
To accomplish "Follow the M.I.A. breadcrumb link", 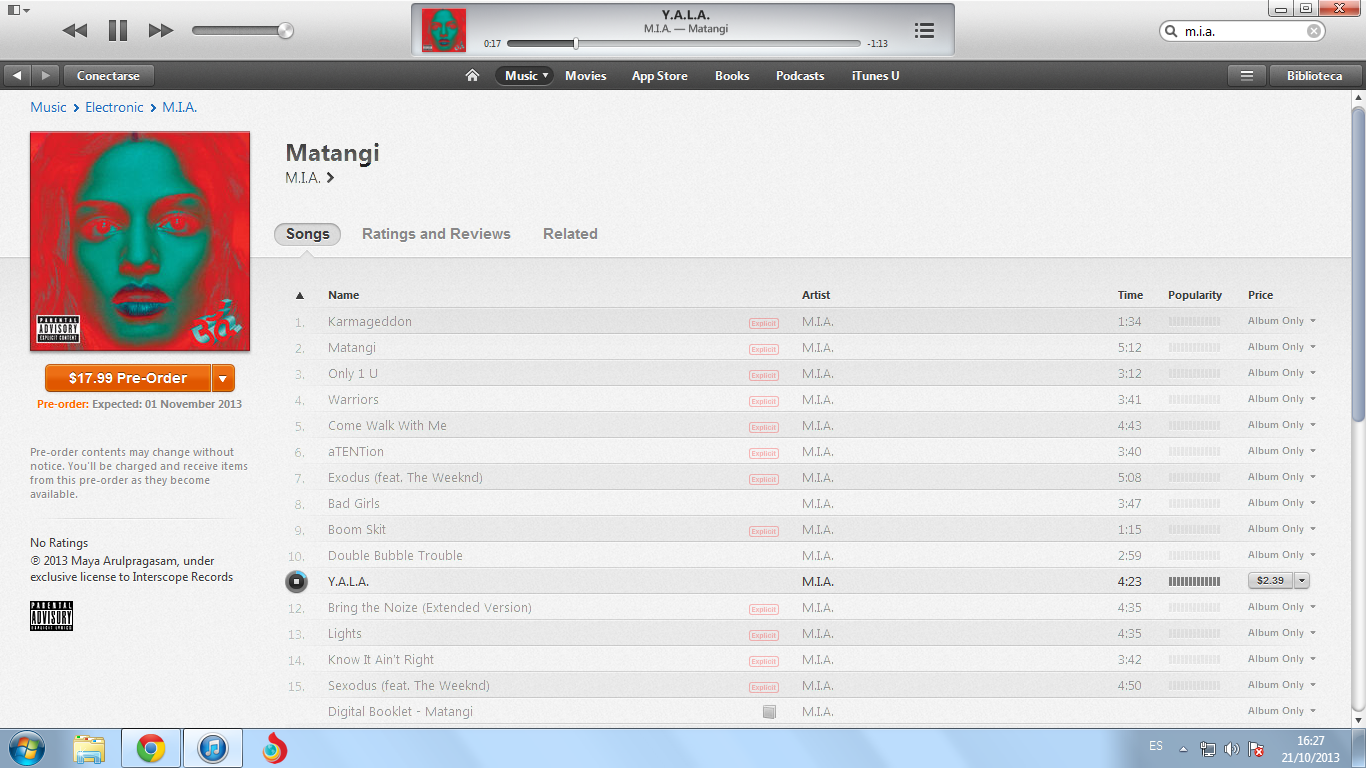I will 180,107.
